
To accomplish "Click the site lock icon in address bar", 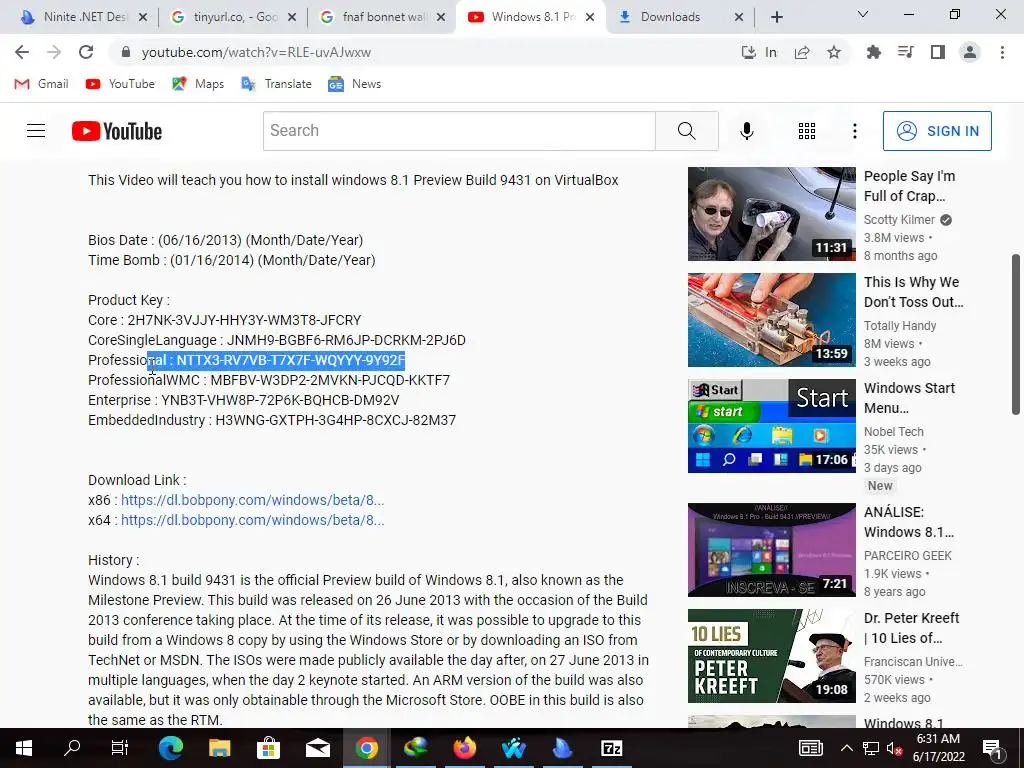I will coord(126,52).
